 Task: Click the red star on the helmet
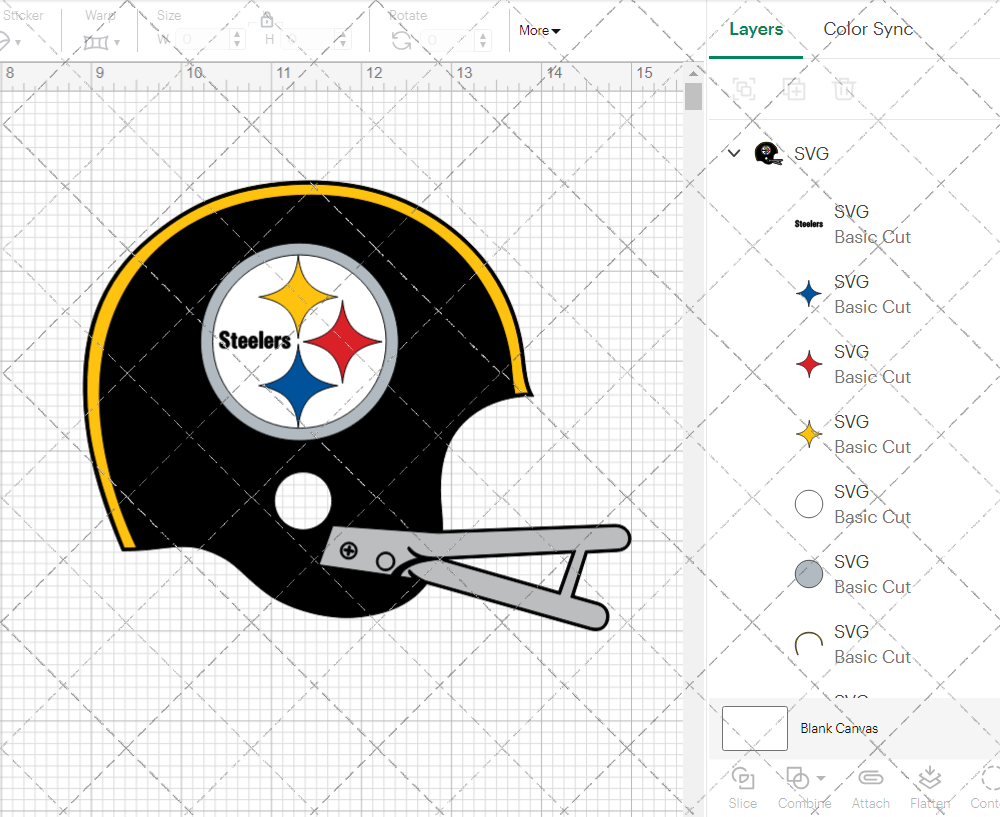pyautogui.click(x=343, y=341)
